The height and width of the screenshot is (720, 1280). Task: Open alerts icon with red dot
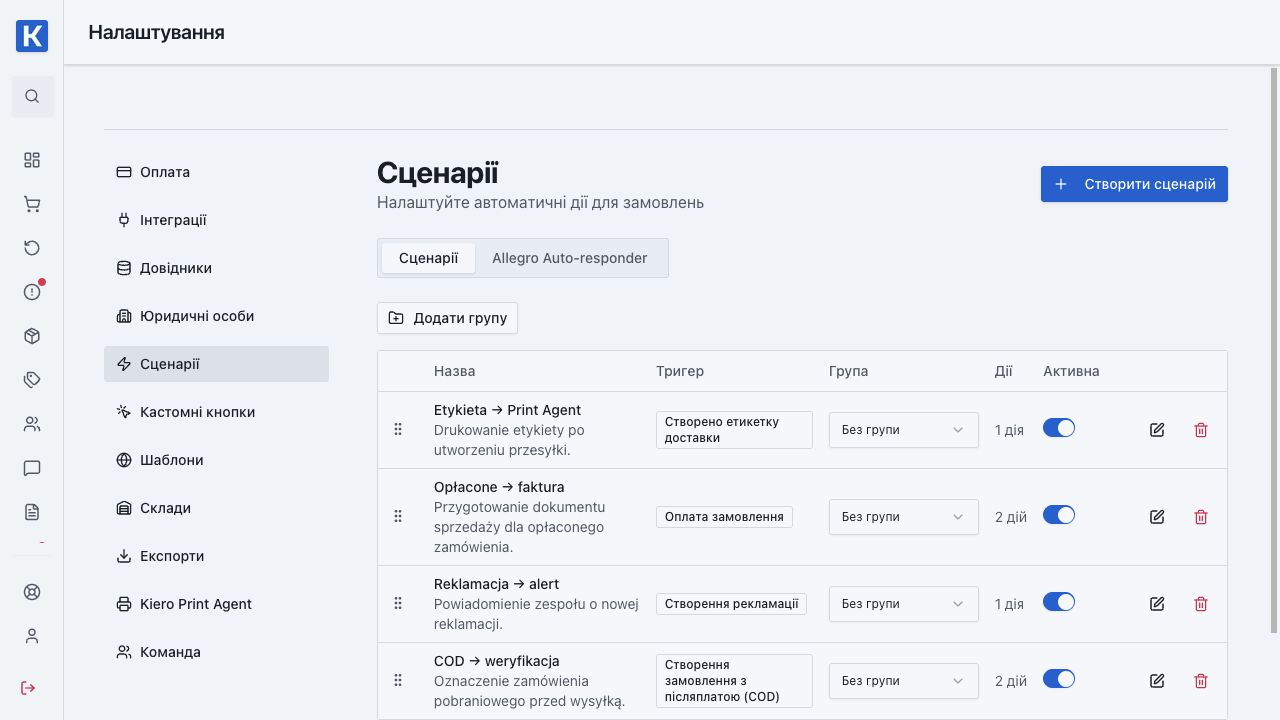(x=32, y=292)
